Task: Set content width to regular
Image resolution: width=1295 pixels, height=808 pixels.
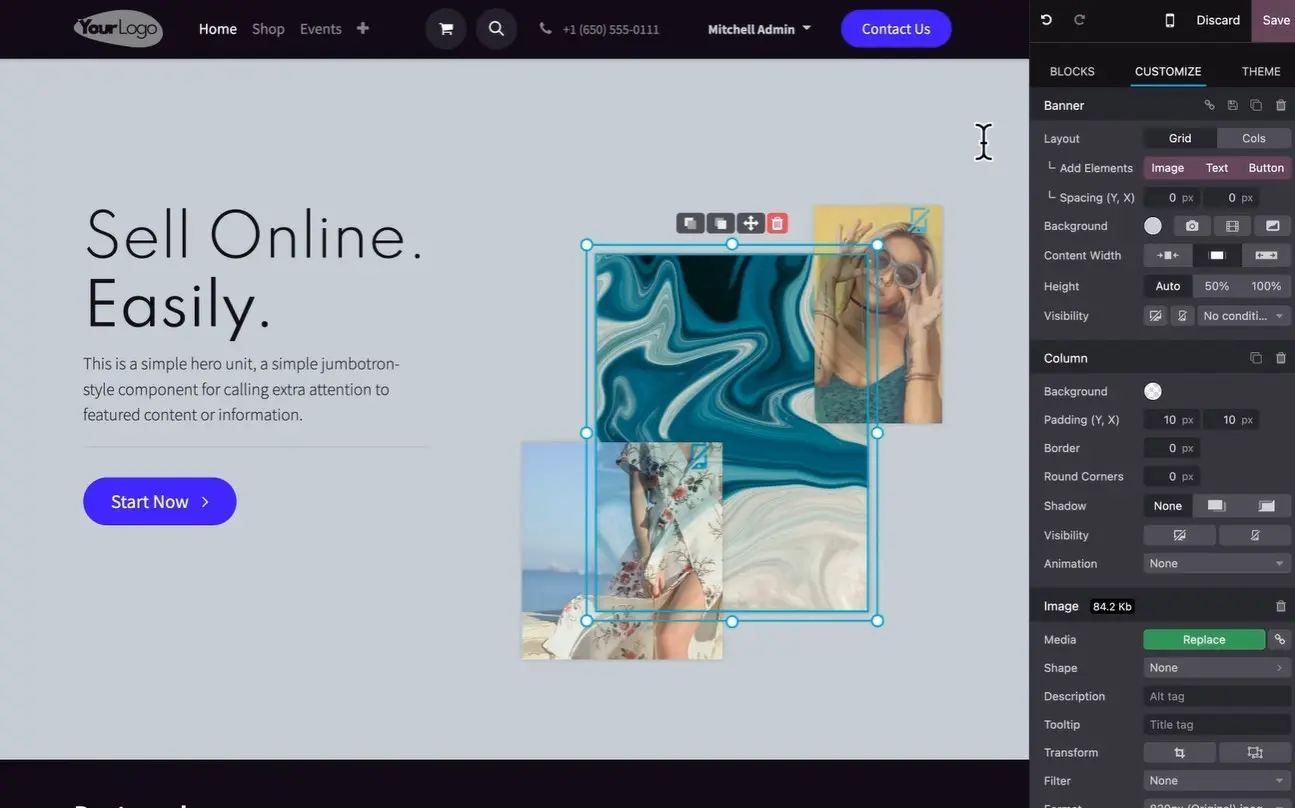Action: click(1217, 255)
